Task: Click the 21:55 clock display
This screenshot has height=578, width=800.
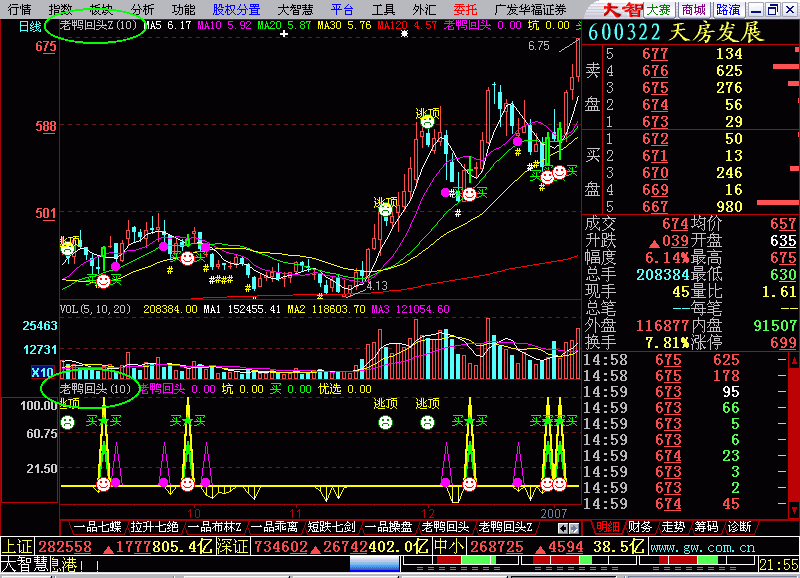Action: [x=779, y=565]
